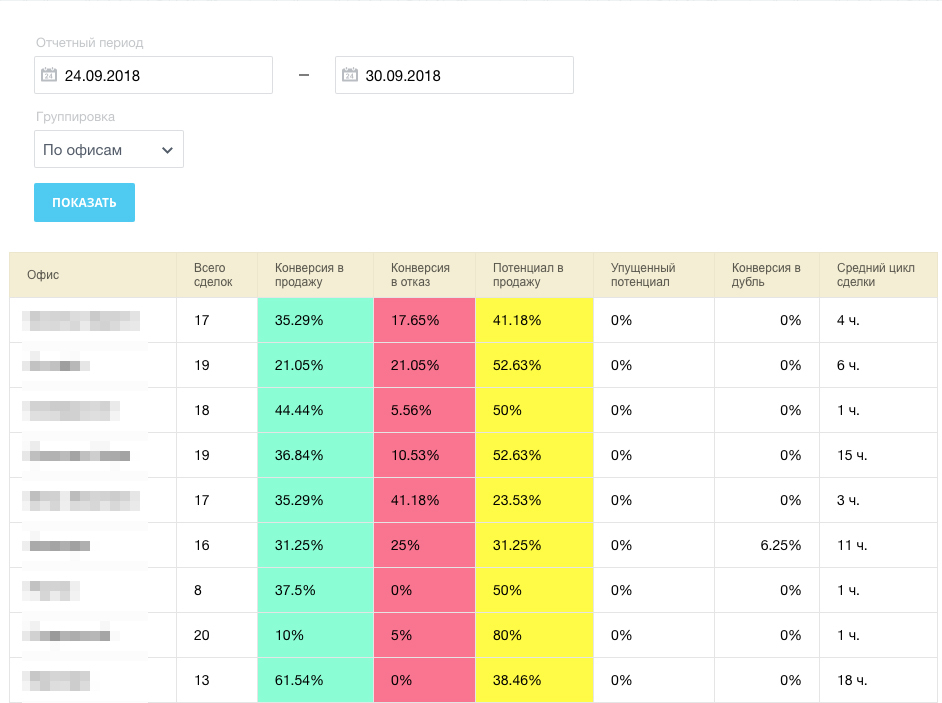
Task: Click the red cell 41.18%
Action: click(424, 501)
